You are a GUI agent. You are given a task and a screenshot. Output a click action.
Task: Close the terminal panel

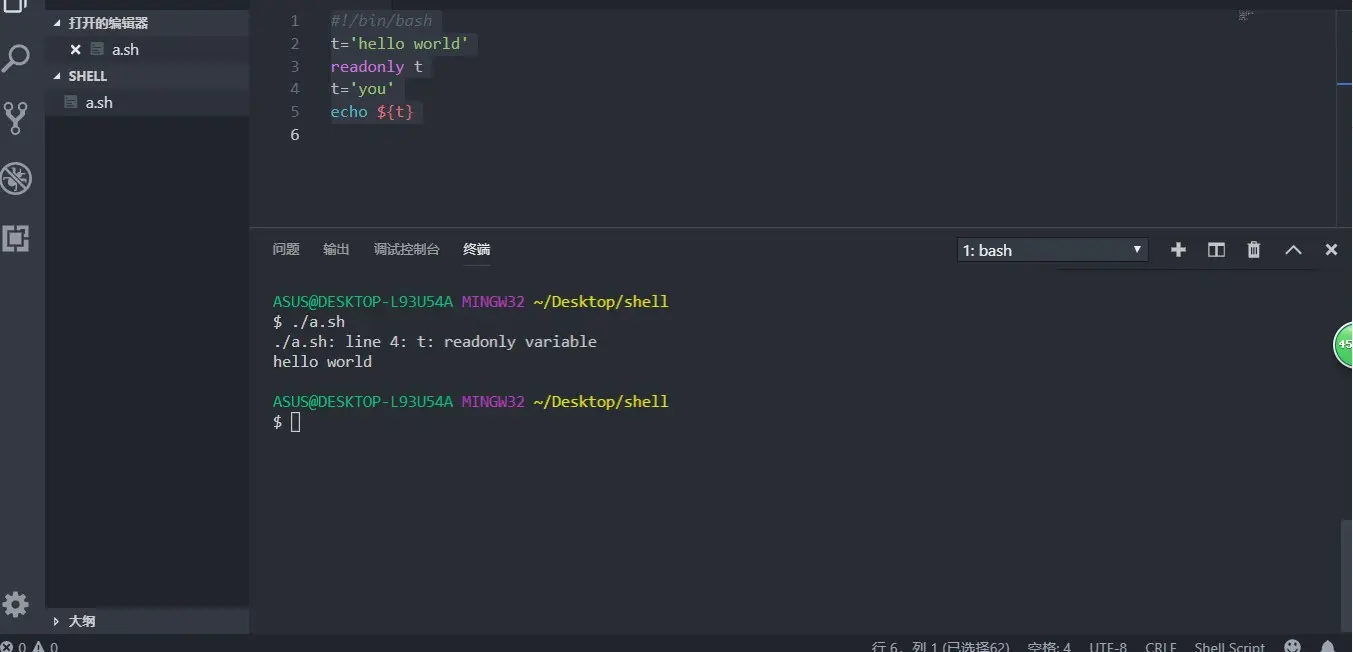pos(1331,250)
